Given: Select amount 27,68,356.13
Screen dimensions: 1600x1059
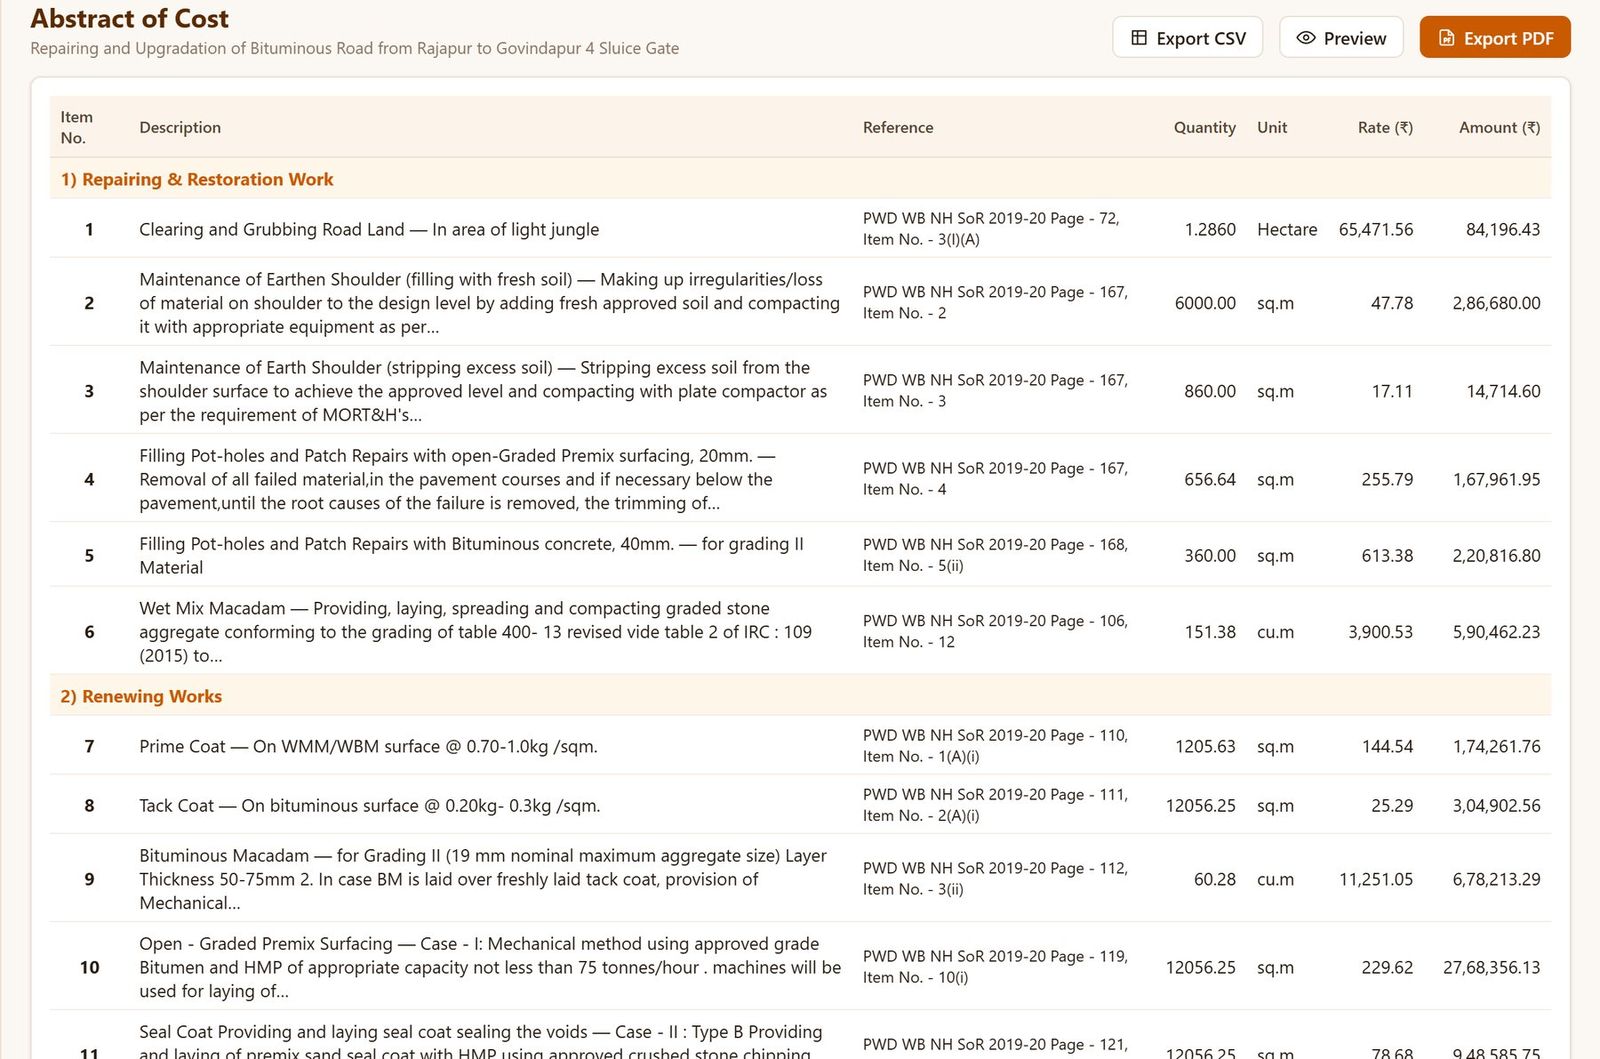Looking at the screenshot, I should (x=1492, y=967).
